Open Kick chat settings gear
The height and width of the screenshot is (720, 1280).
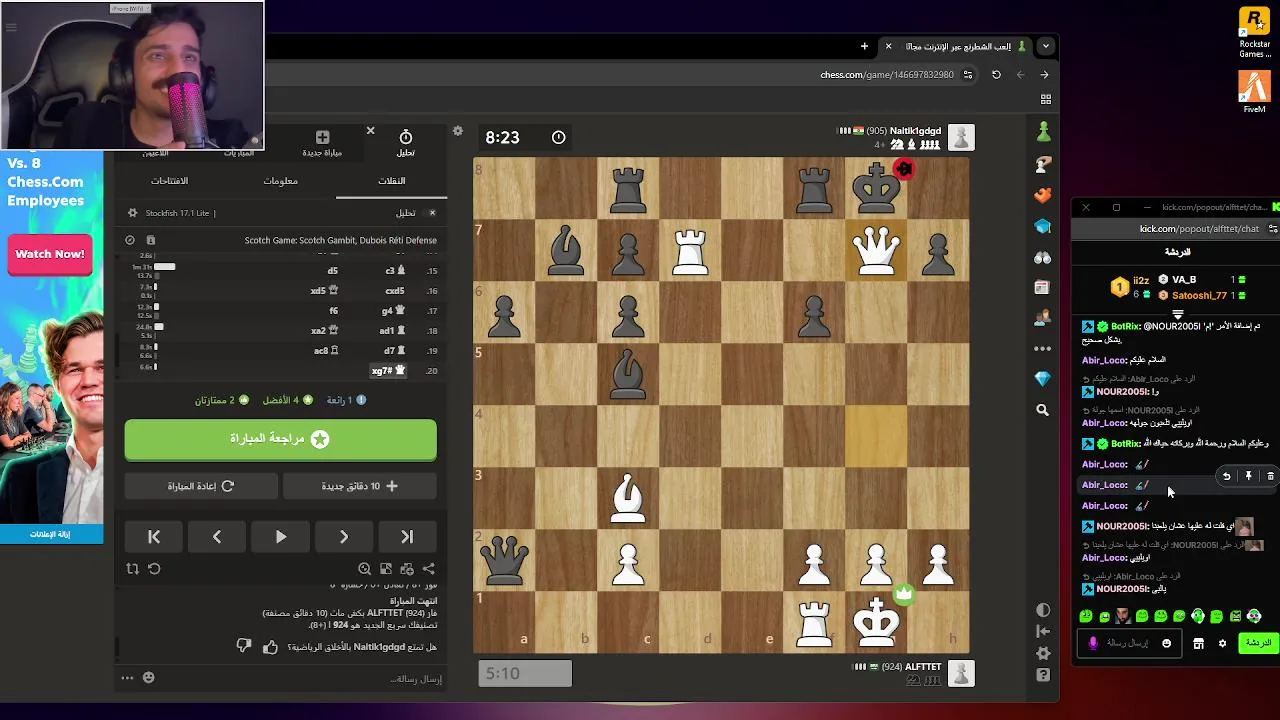point(1222,643)
